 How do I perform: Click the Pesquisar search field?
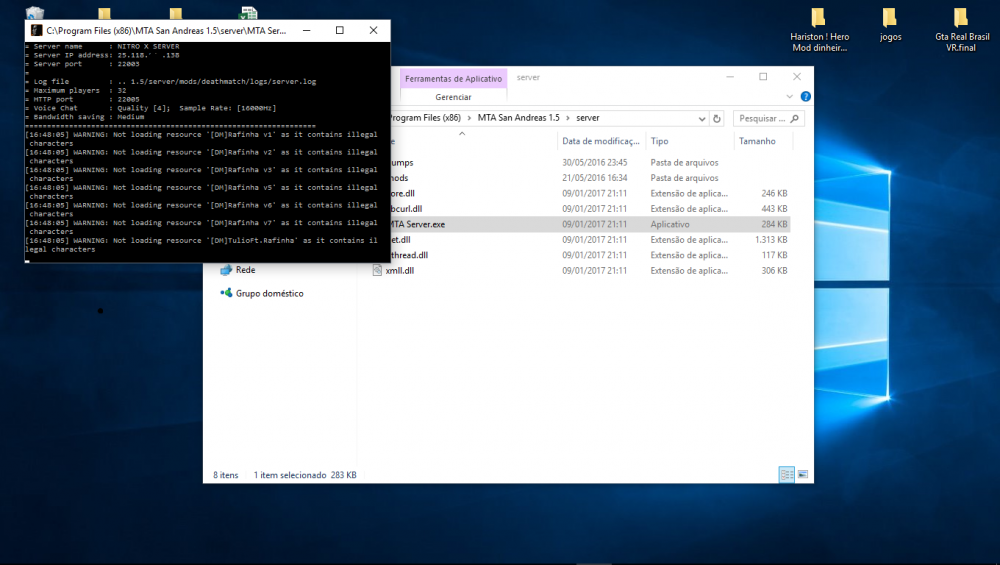tap(762, 118)
